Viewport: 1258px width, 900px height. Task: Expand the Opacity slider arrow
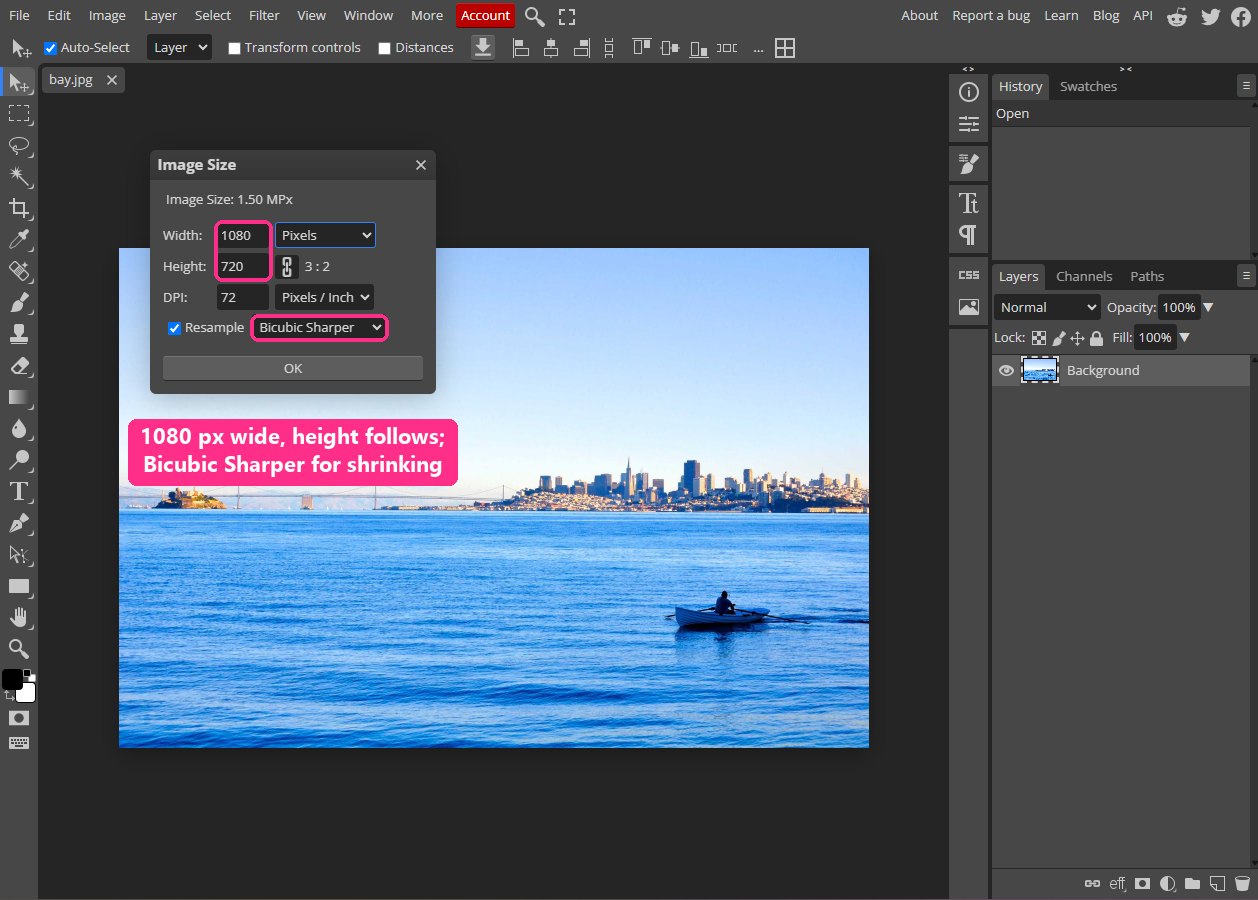coord(1208,308)
